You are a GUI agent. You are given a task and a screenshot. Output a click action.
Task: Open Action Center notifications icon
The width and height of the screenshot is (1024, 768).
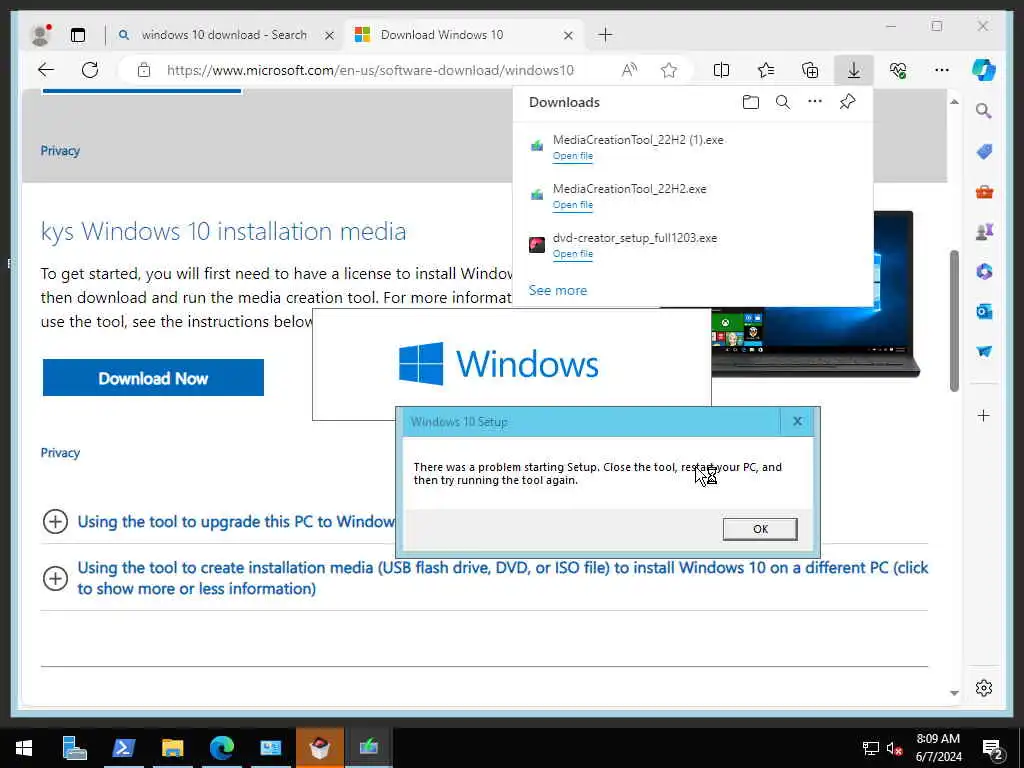tap(993, 749)
